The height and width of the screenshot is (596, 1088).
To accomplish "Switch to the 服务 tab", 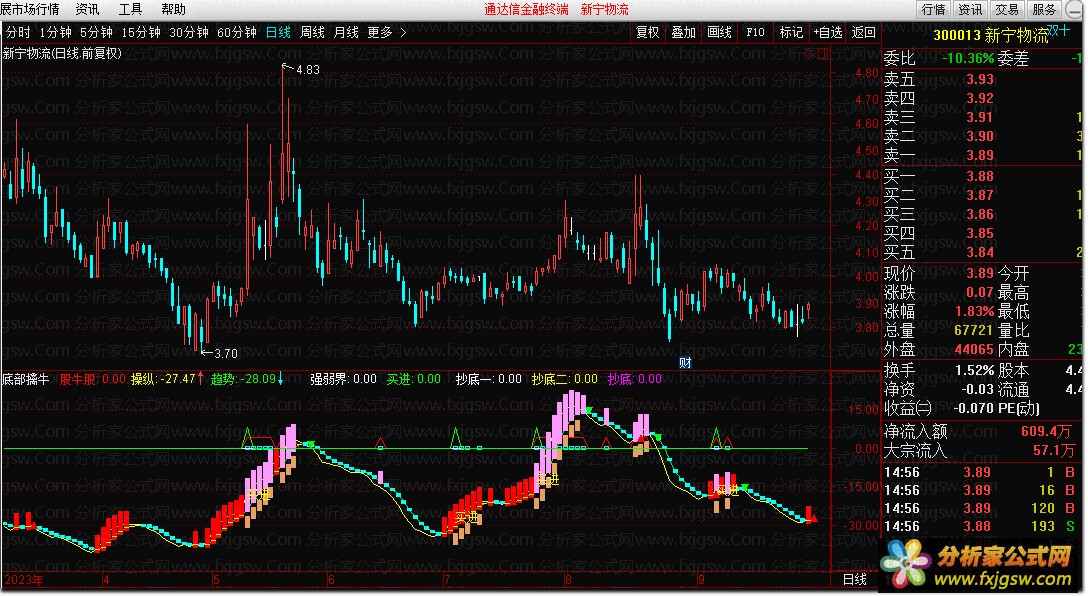I will 1044,9.
